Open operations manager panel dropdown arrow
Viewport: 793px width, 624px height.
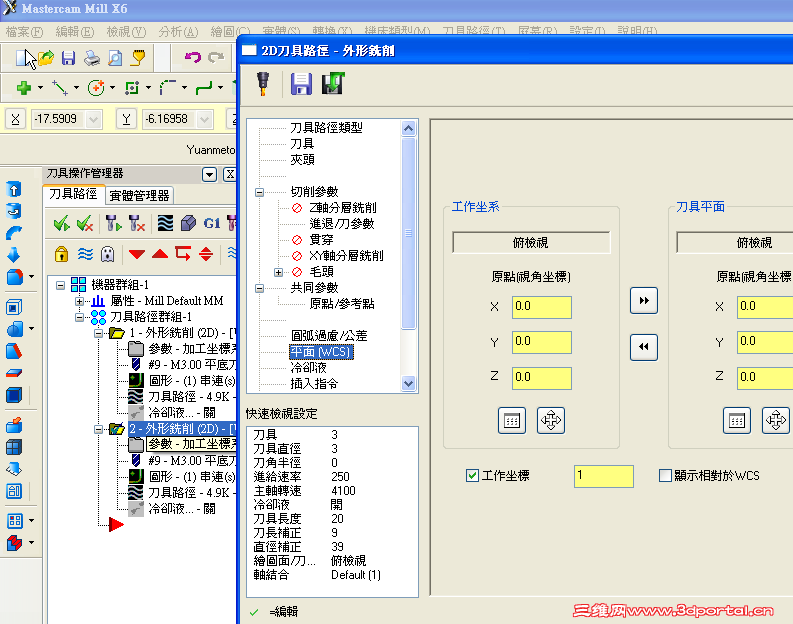209,174
